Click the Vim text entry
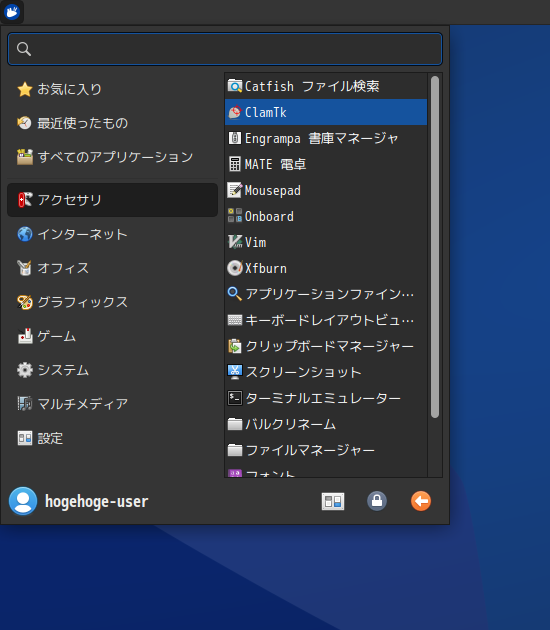Viewport: 550px width, 630px height. 256,242
